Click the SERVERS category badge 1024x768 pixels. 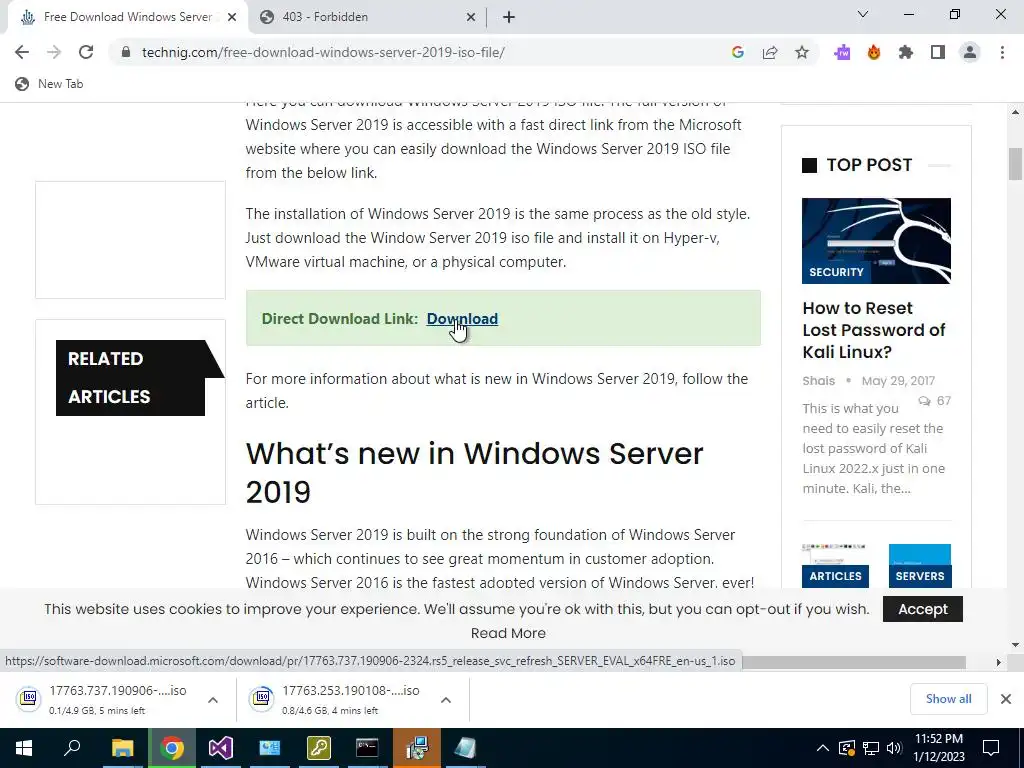920,576
